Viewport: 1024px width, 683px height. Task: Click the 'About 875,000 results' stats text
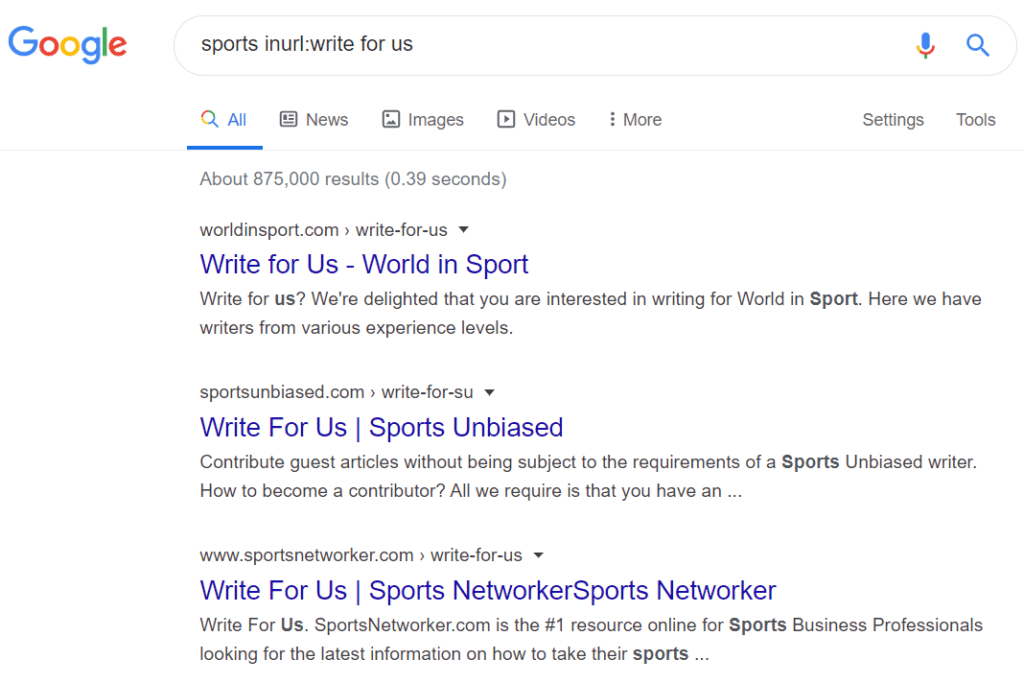coord(353,179)
